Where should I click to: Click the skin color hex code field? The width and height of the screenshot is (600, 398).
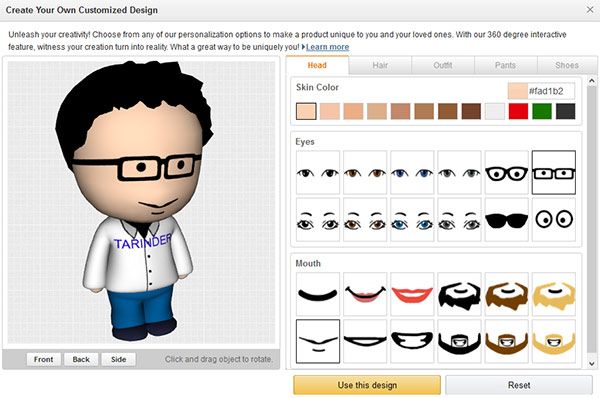click(541, 91)
